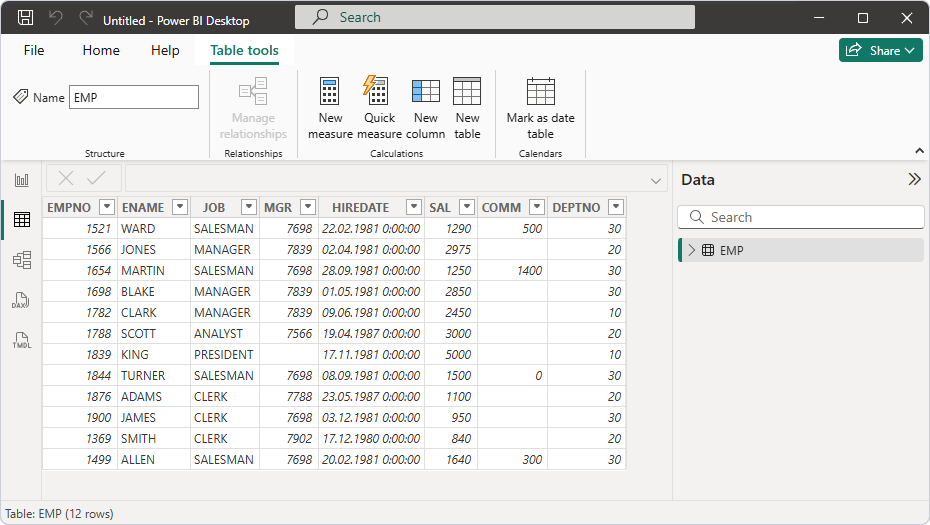The height and width of the screenshot is (525, 930).
Task: Switch to the Home tab
Action: (101, 50)
